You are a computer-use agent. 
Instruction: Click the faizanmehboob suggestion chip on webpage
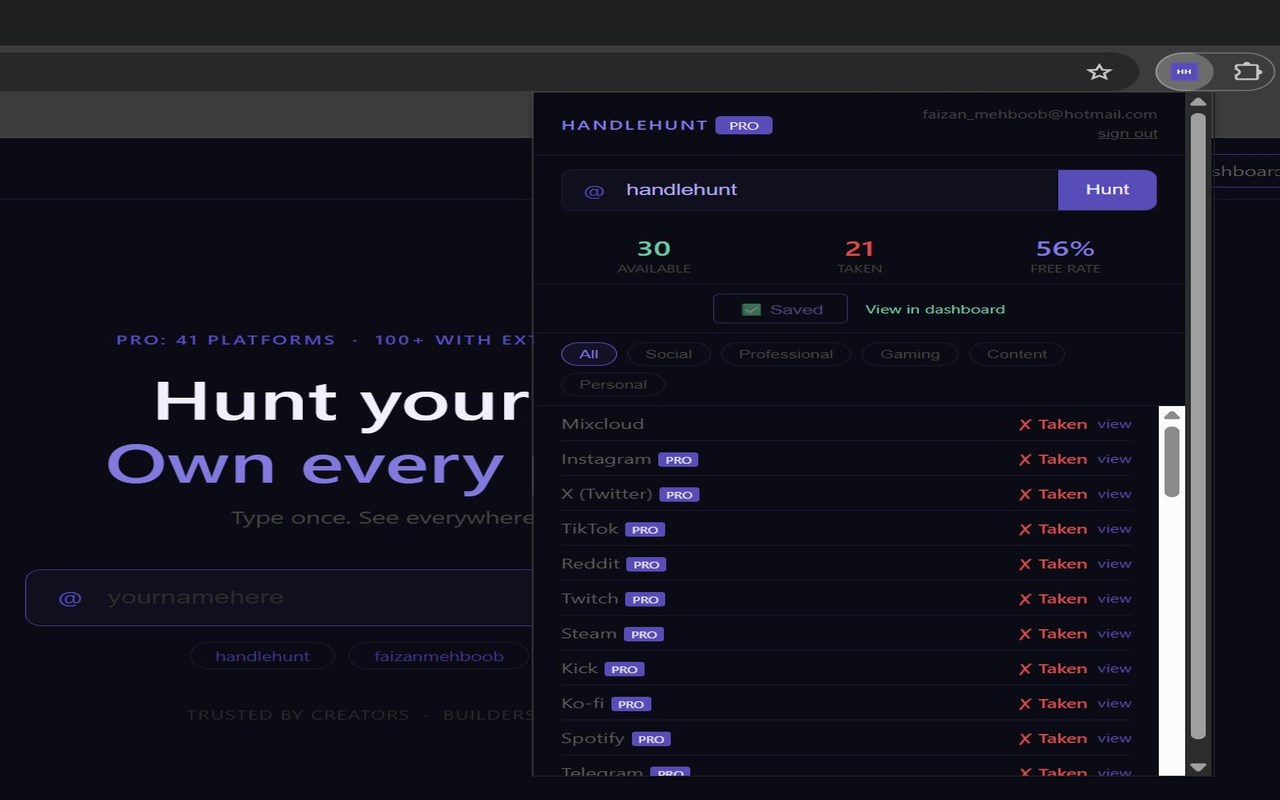[x=438, y=656]
